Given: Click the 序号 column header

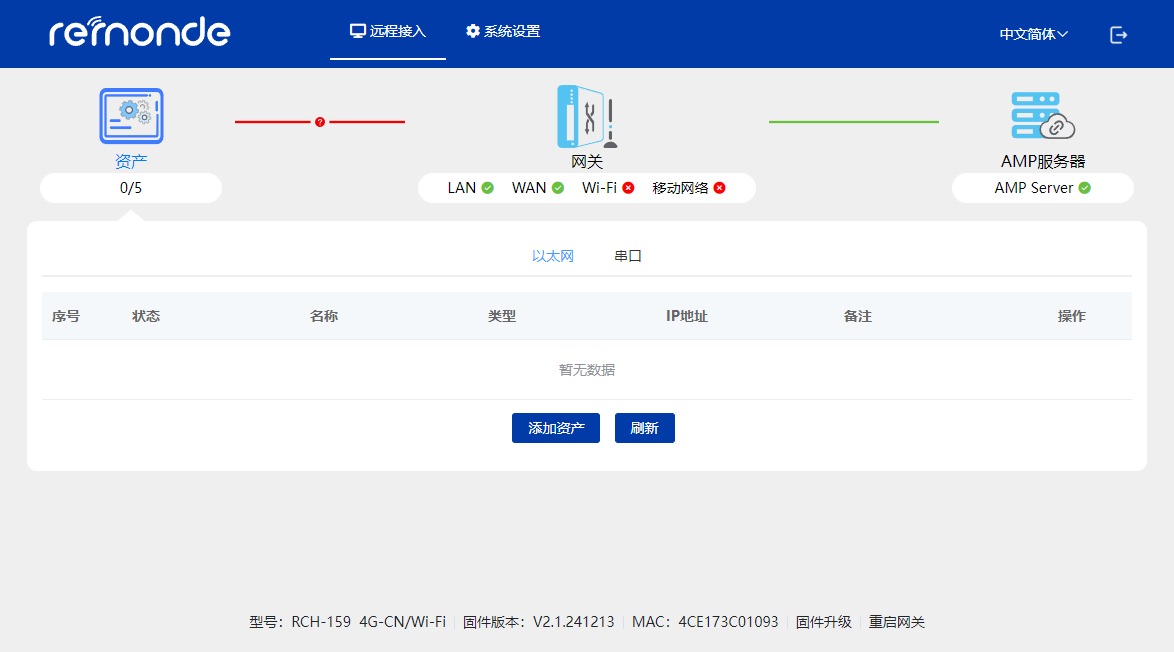Looking at the screenshot, I should pyautogui.click(x=66, y=317).
